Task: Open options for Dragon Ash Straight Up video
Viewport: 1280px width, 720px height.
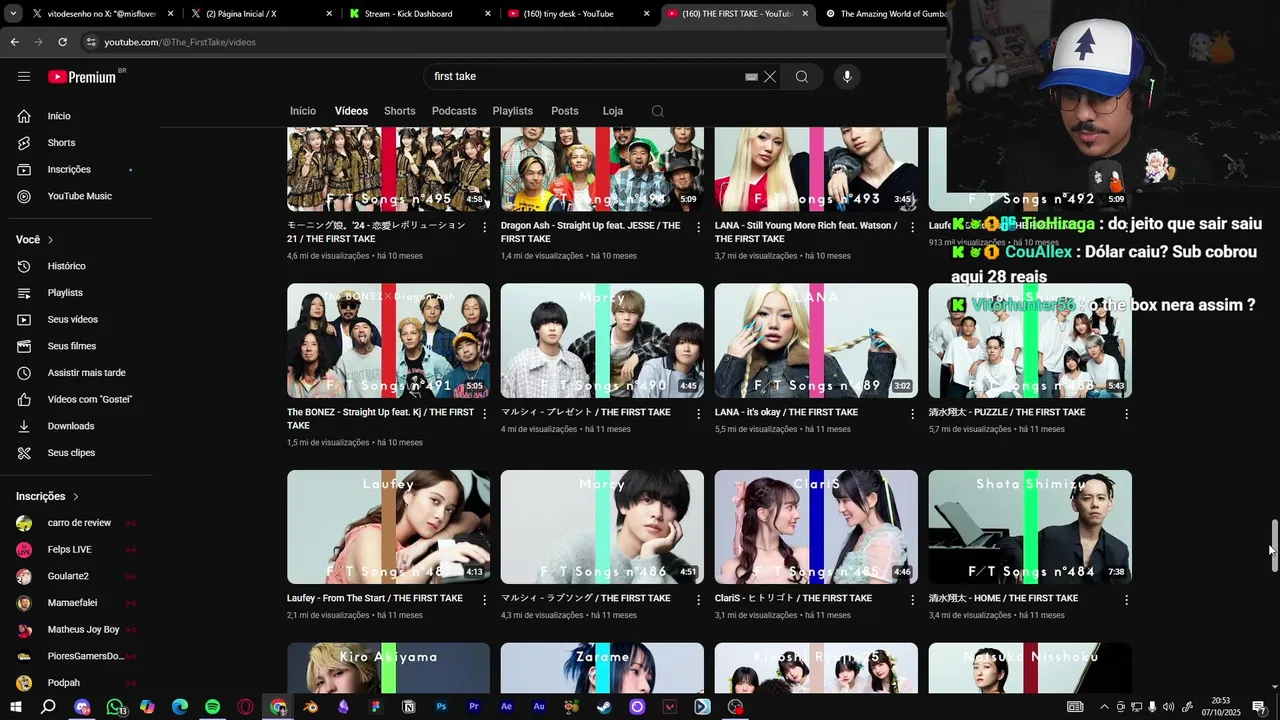Action: click(698, 227)
